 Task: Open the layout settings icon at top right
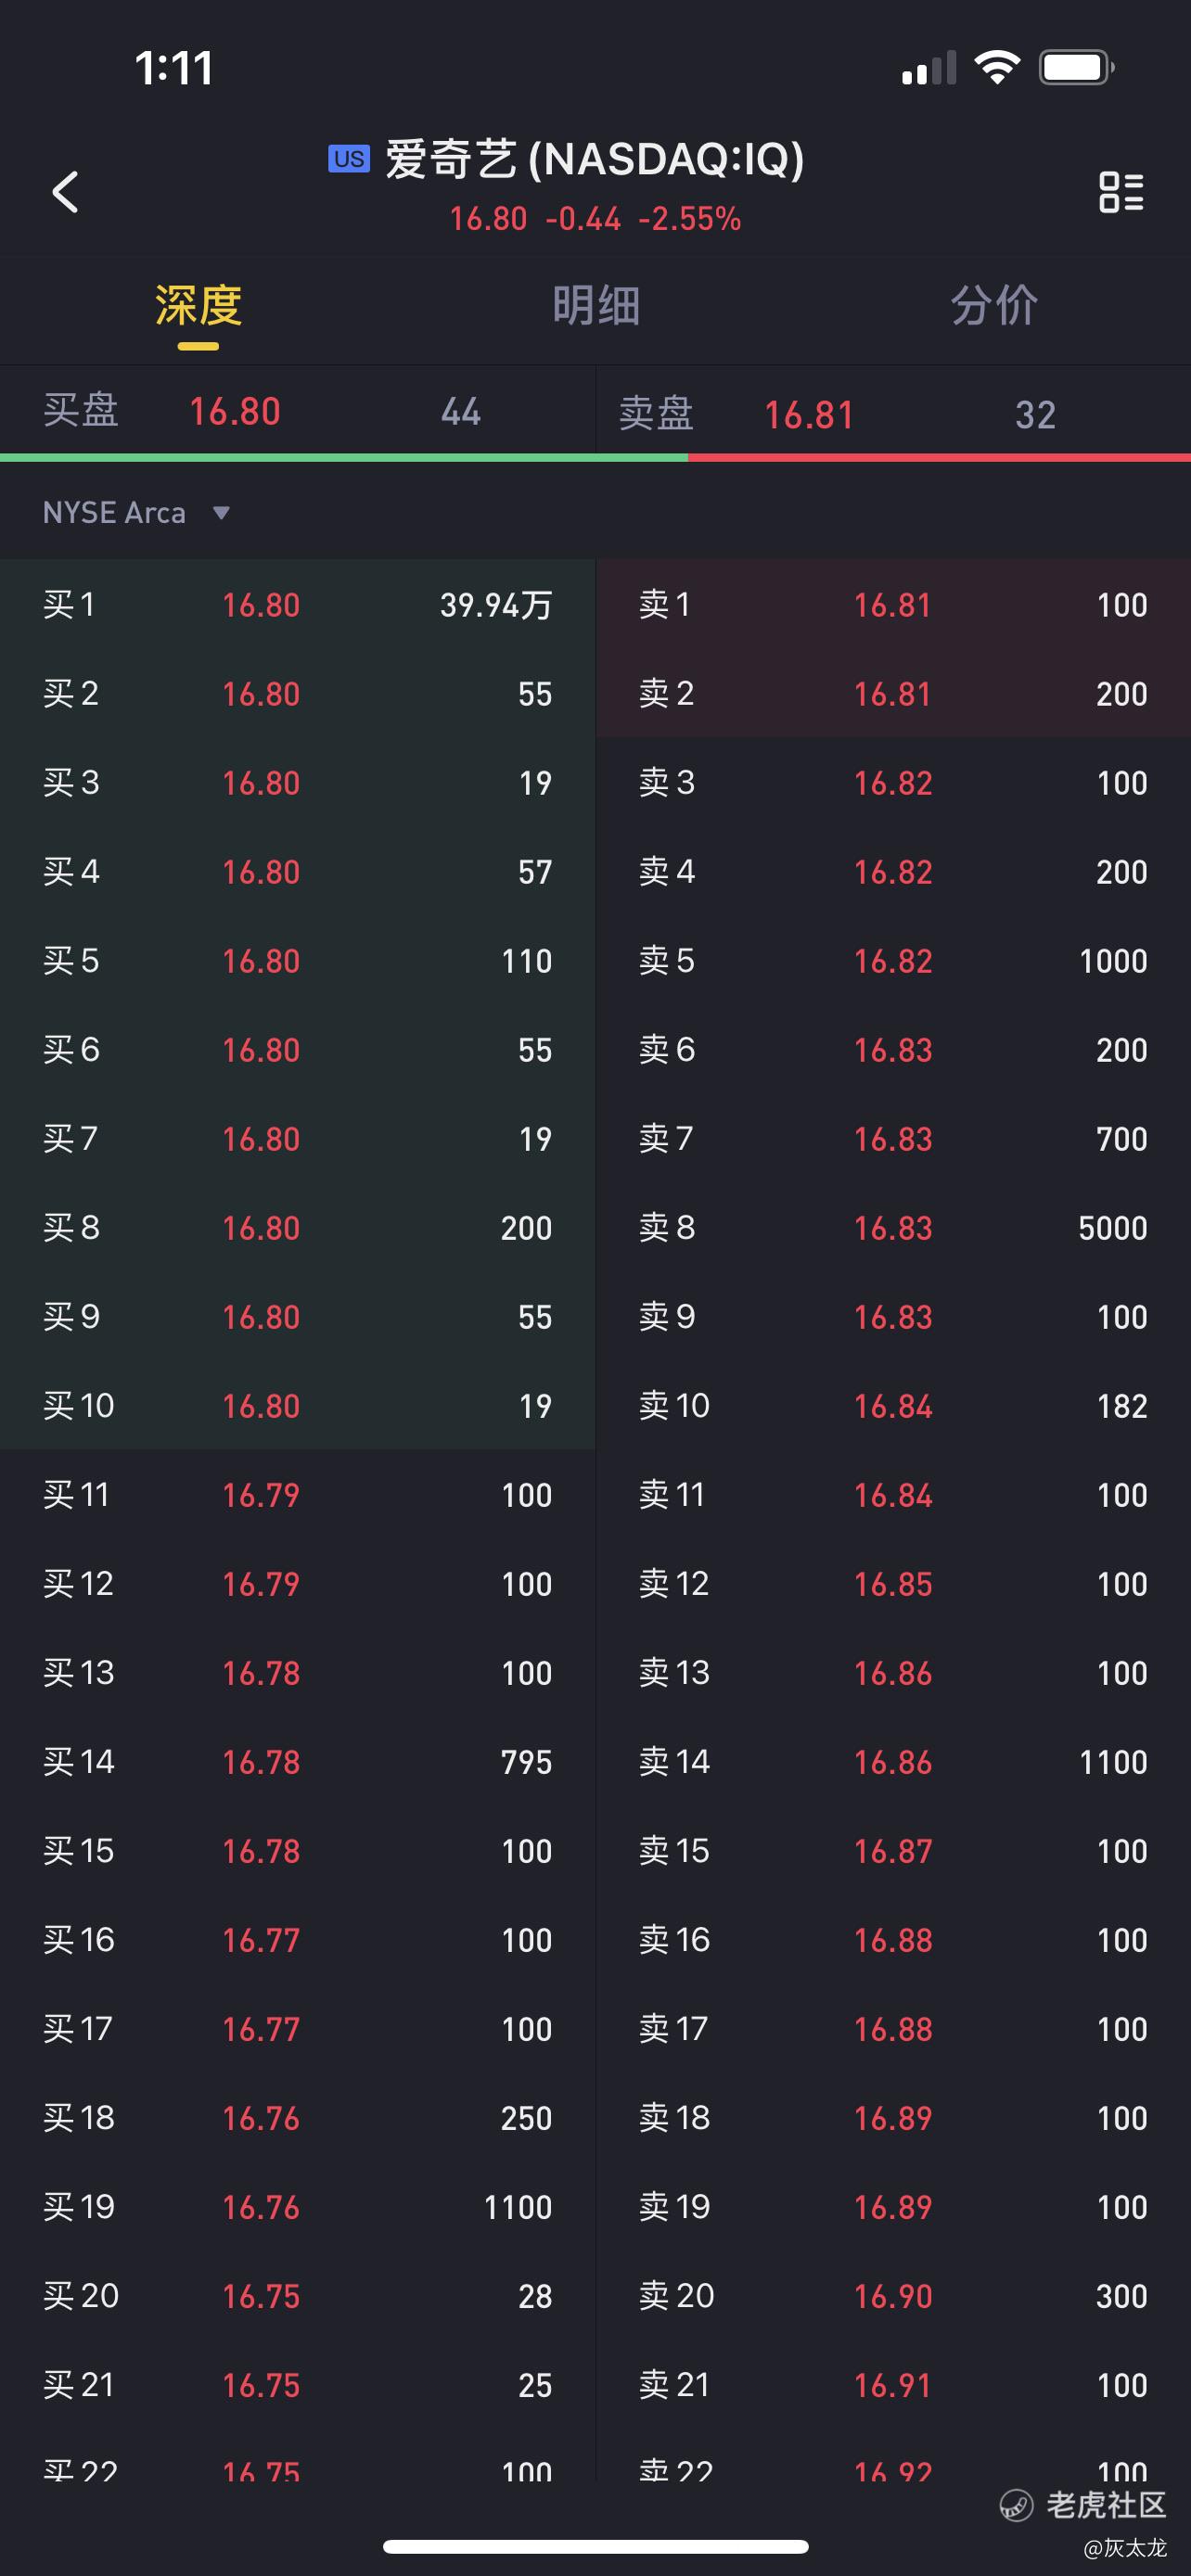pyautogui.click(x=1121, y=191)
